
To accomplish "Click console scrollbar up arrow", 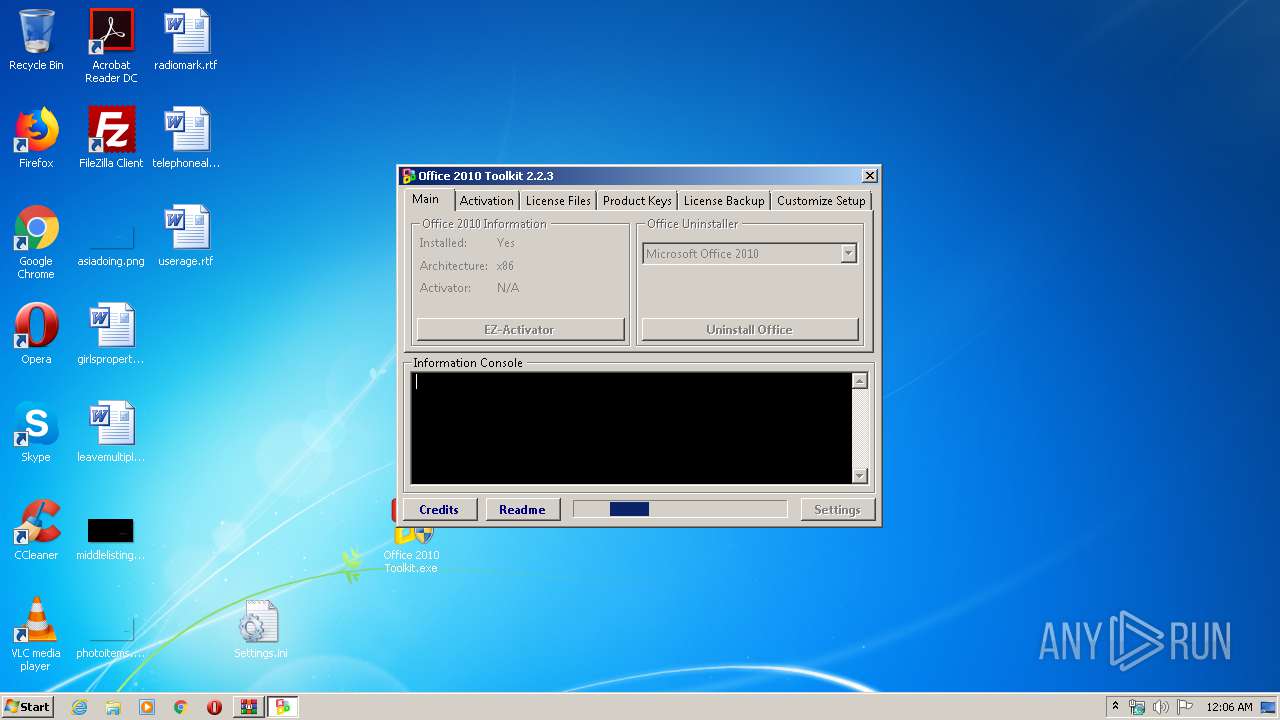I will point(860,380).
